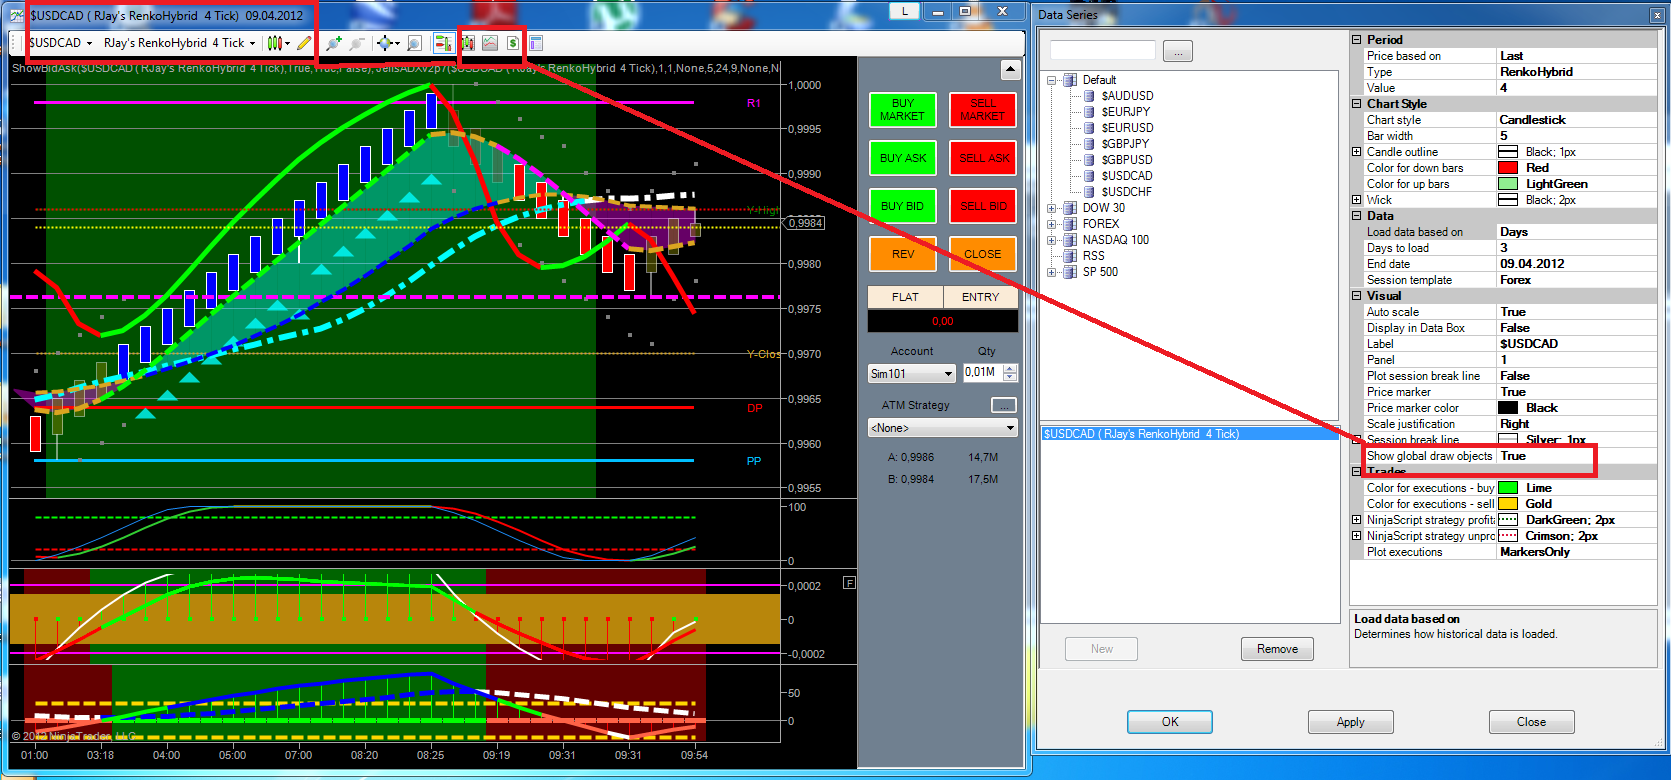Screen dimensions: 1671x780
Task: Click the Remove data series button
Action: pos(1278,649)
